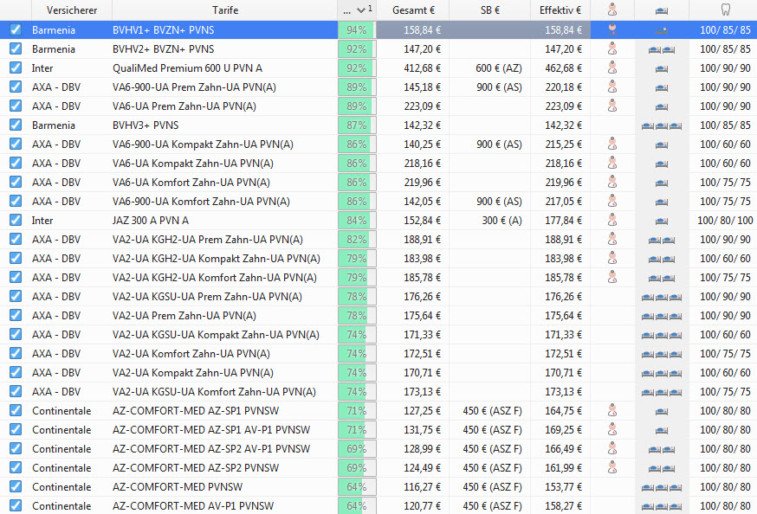Click bed icon in VA6-900-UA Kompakt row
757x514 pixels.
[661, 145]
